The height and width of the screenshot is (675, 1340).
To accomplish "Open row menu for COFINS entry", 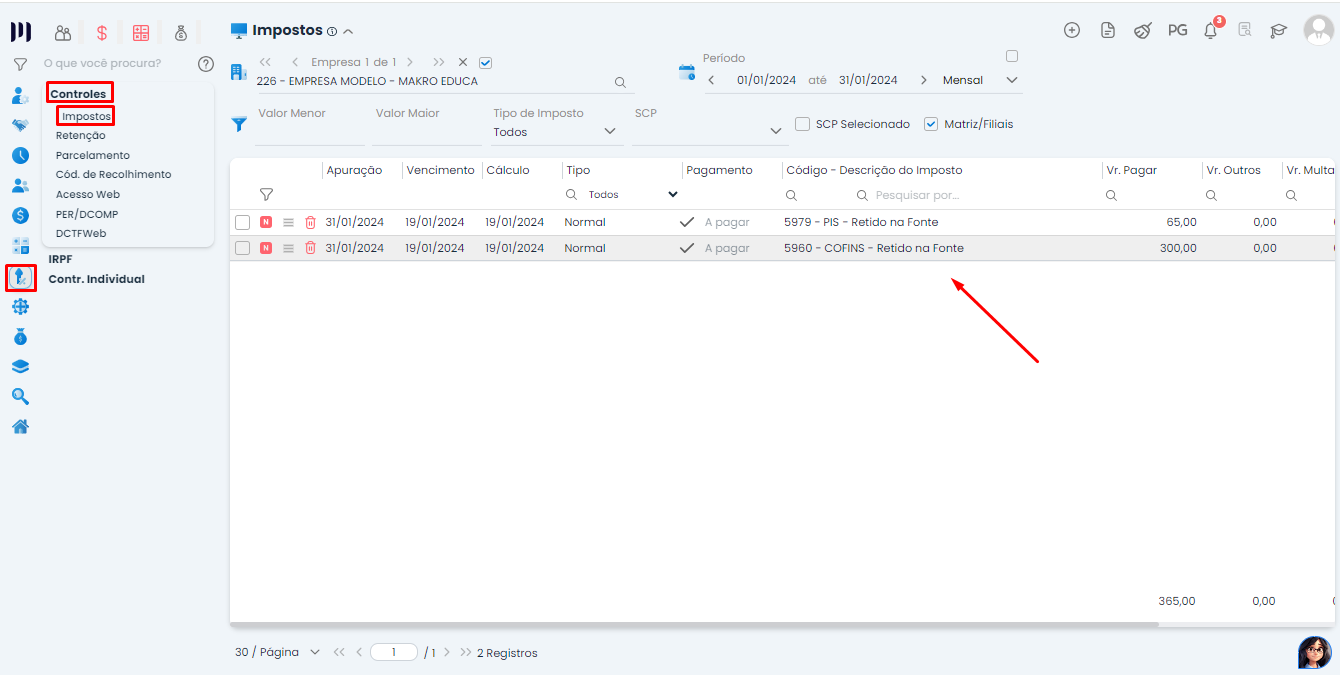I will 288,248.
